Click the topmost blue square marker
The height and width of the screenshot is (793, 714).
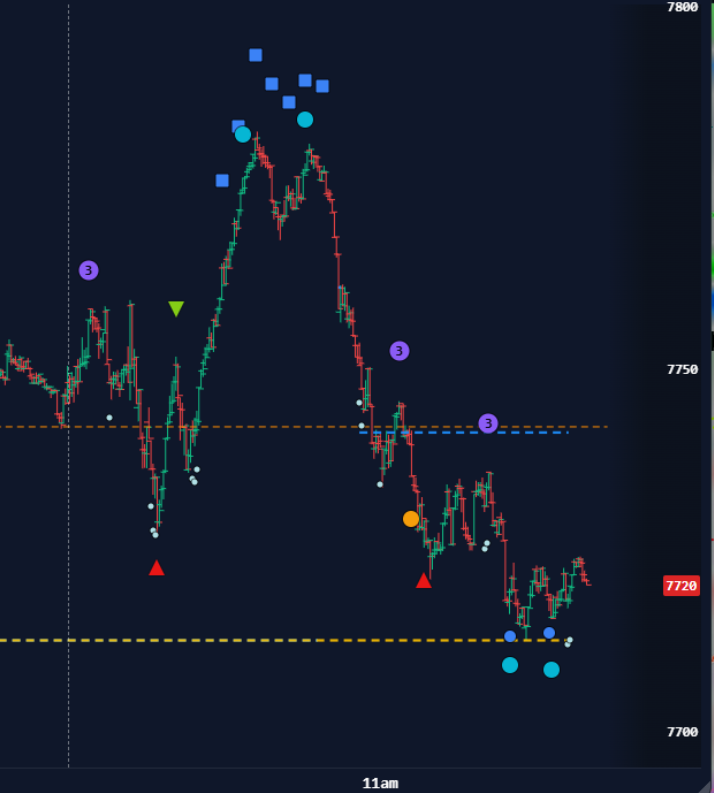point(256,55)
